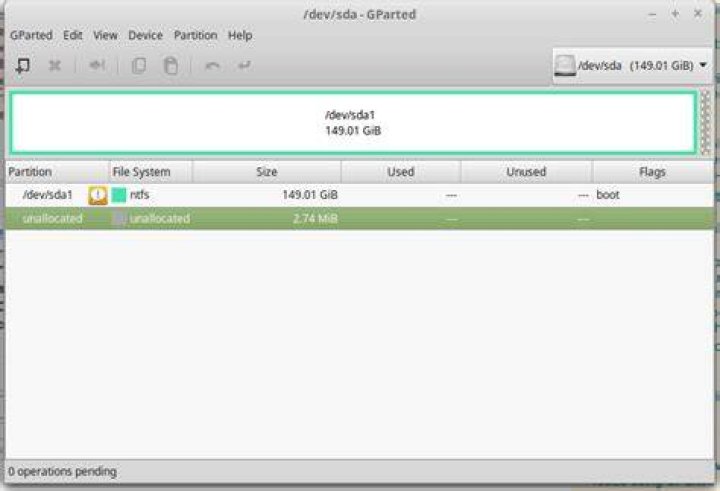
Task: Click the Paste partition toolbar icon
Action: (x=171, y=66)
